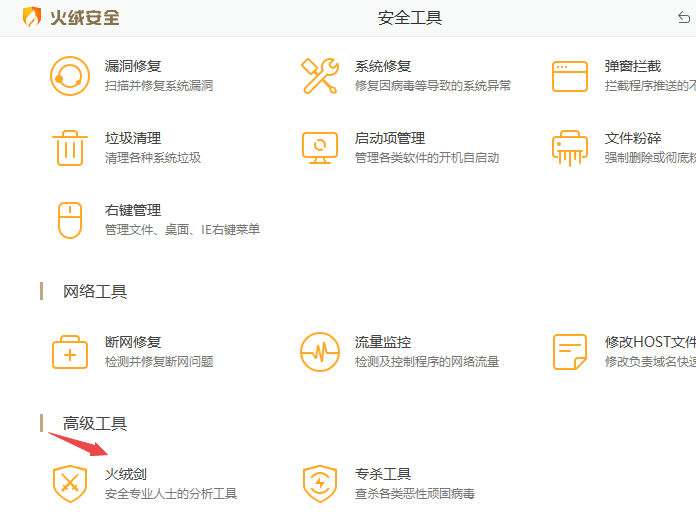Select the 文件粉碎 title text
The height and width of the screenshot is (522, 696).
tap(633, 138)
